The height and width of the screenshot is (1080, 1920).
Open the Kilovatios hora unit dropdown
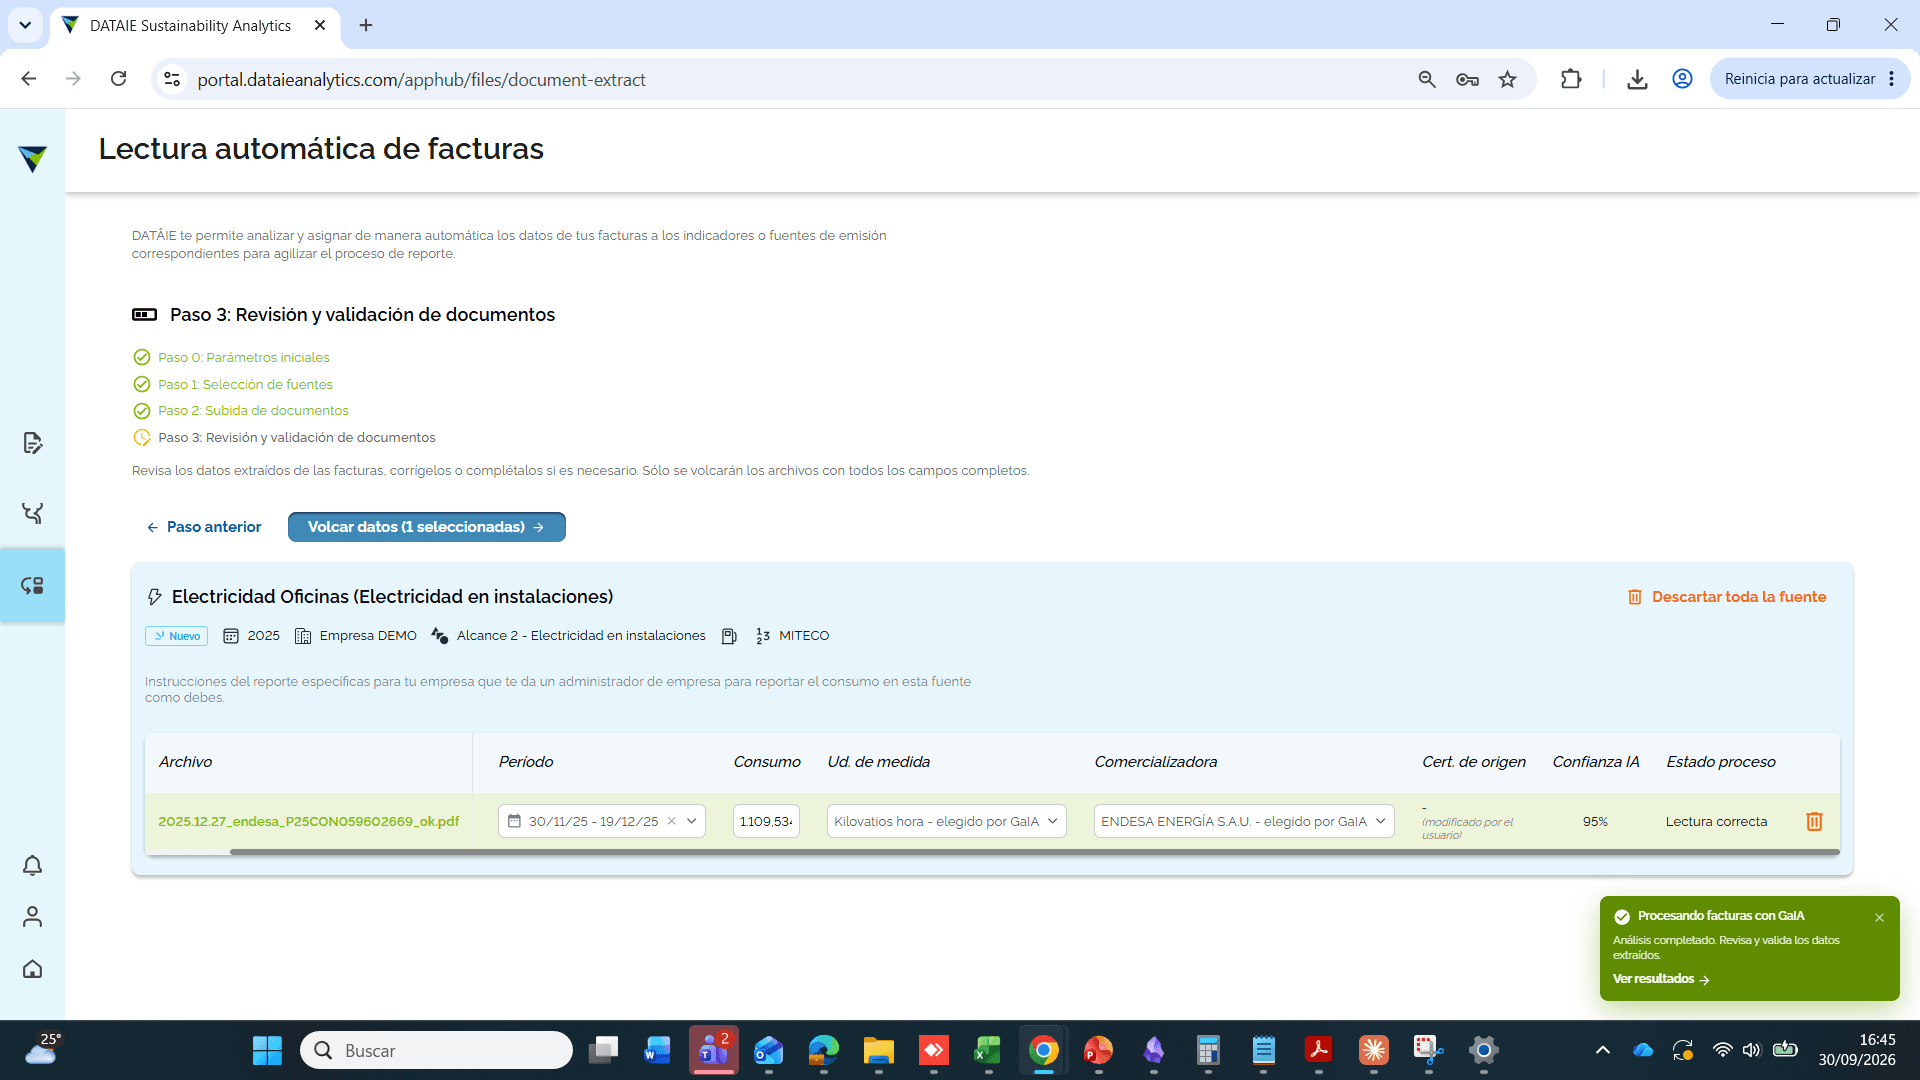(x=946, y=821)
